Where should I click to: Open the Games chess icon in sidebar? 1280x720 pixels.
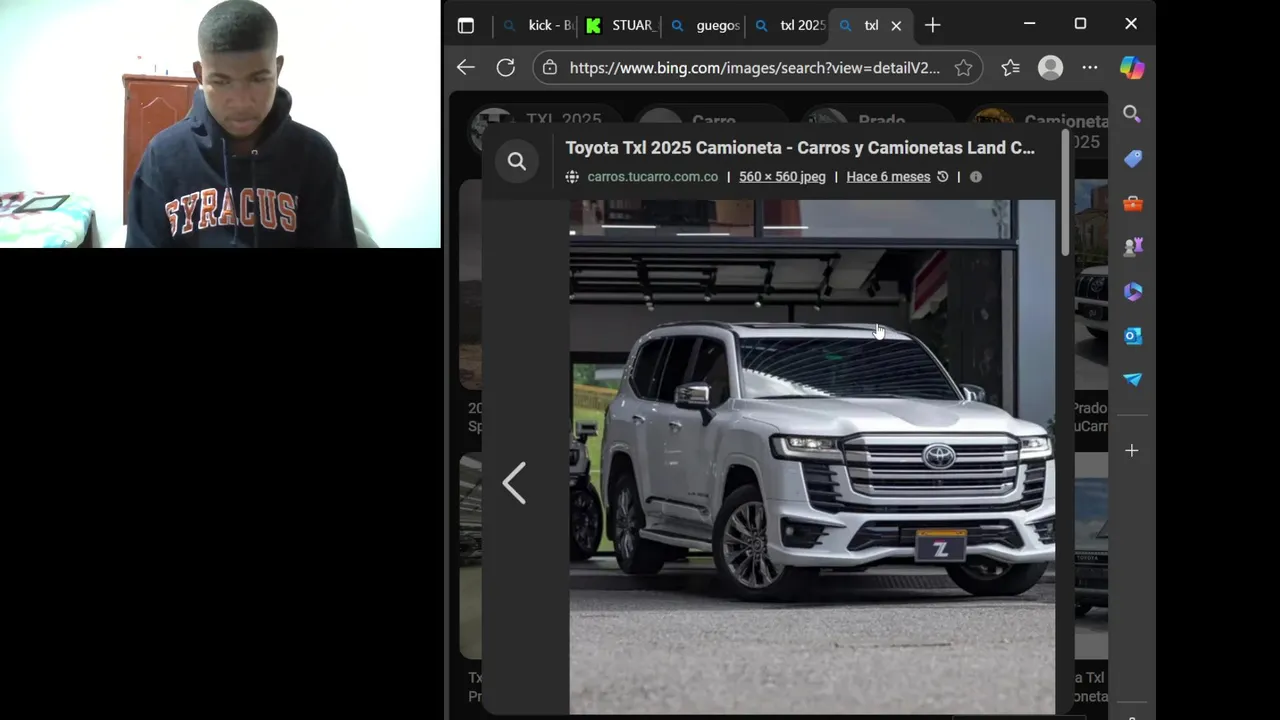[1132, 247]
